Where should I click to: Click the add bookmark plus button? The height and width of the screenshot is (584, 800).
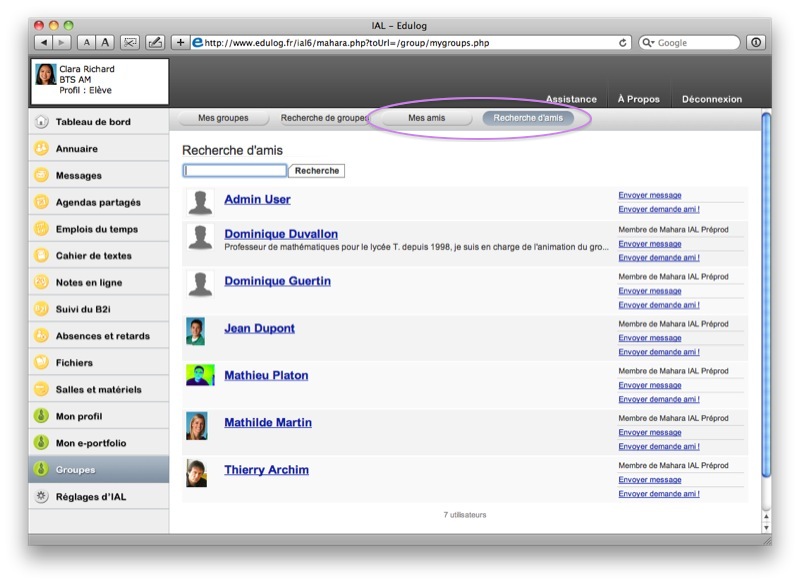tap(180, 43)
